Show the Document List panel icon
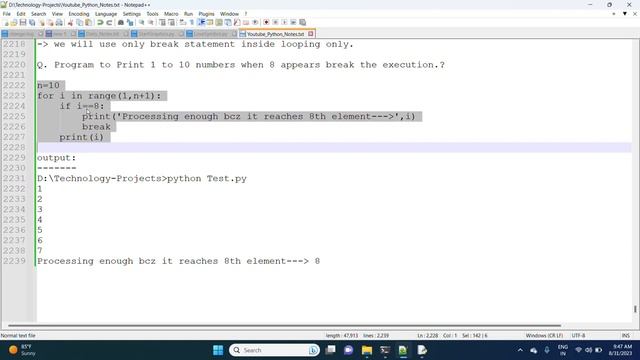This screenshot has height=360, width=640. click(x=228, y=22)
